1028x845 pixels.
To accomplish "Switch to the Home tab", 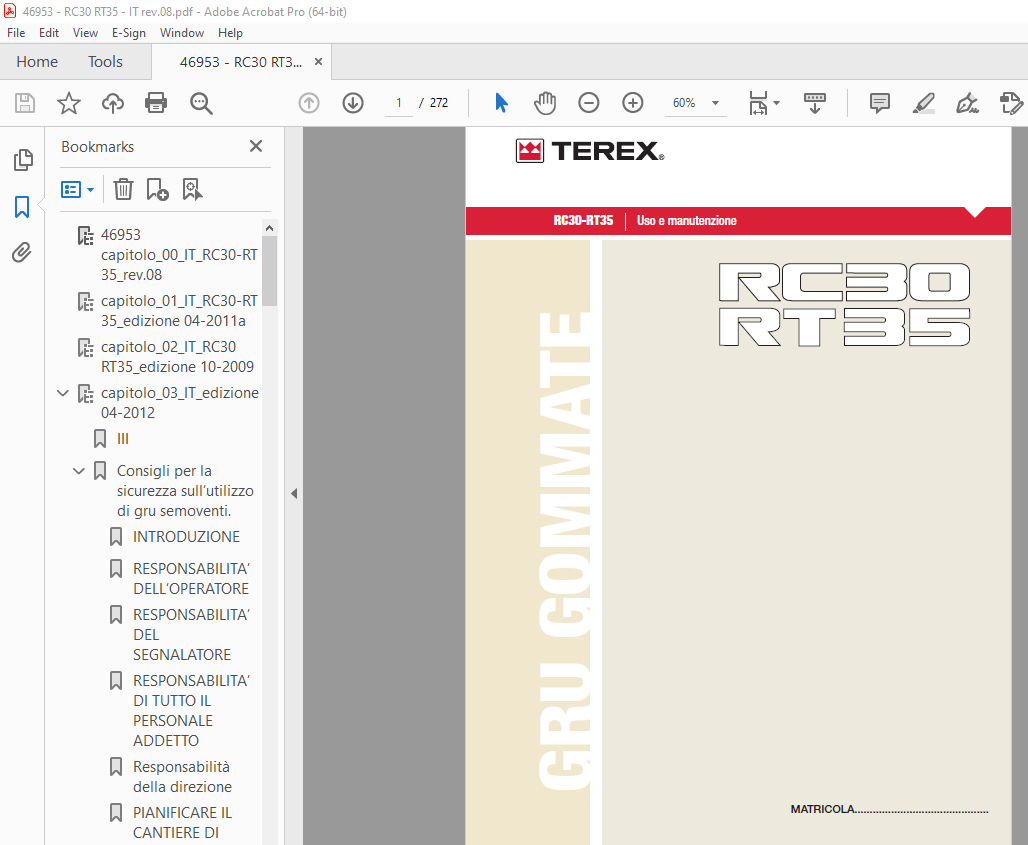I will 37,62.
